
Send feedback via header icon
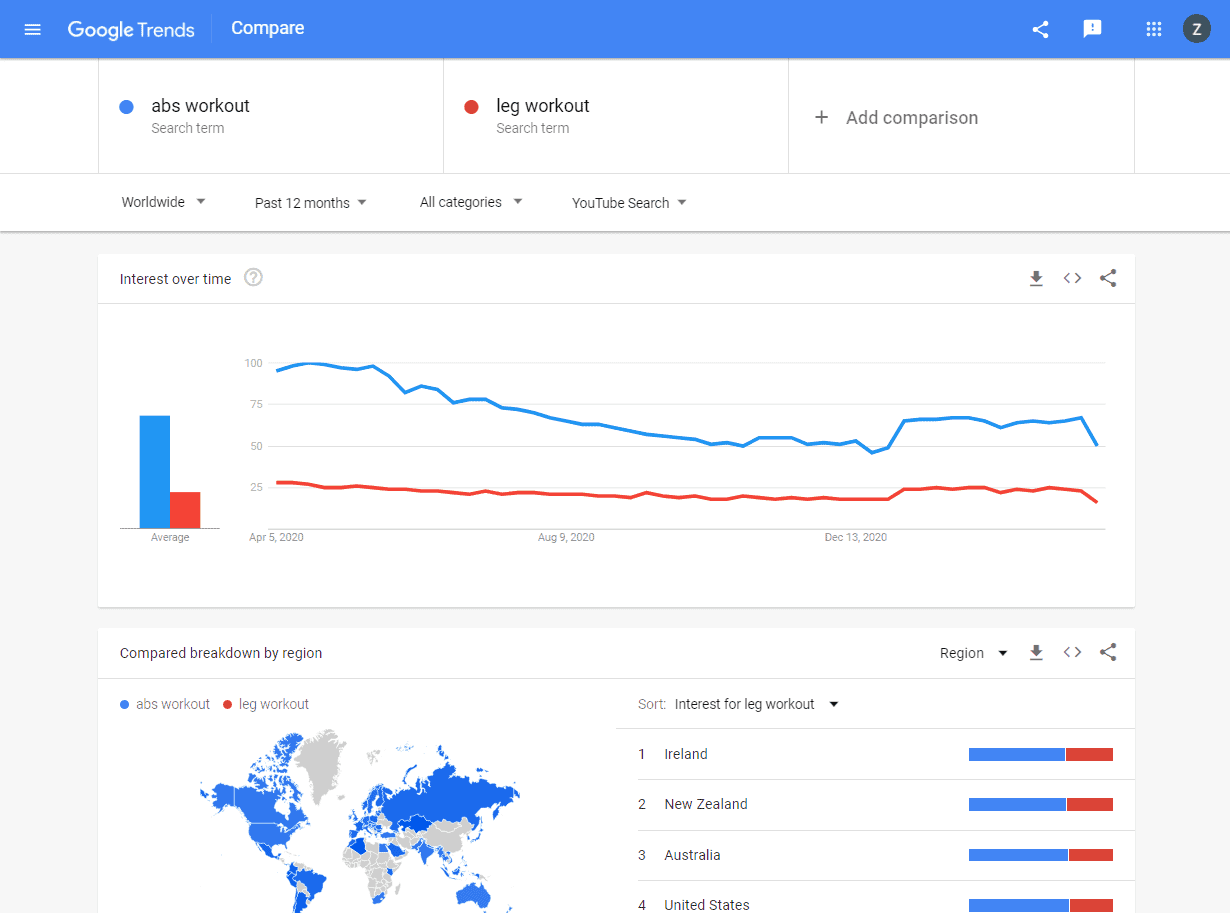[1092, 29]
